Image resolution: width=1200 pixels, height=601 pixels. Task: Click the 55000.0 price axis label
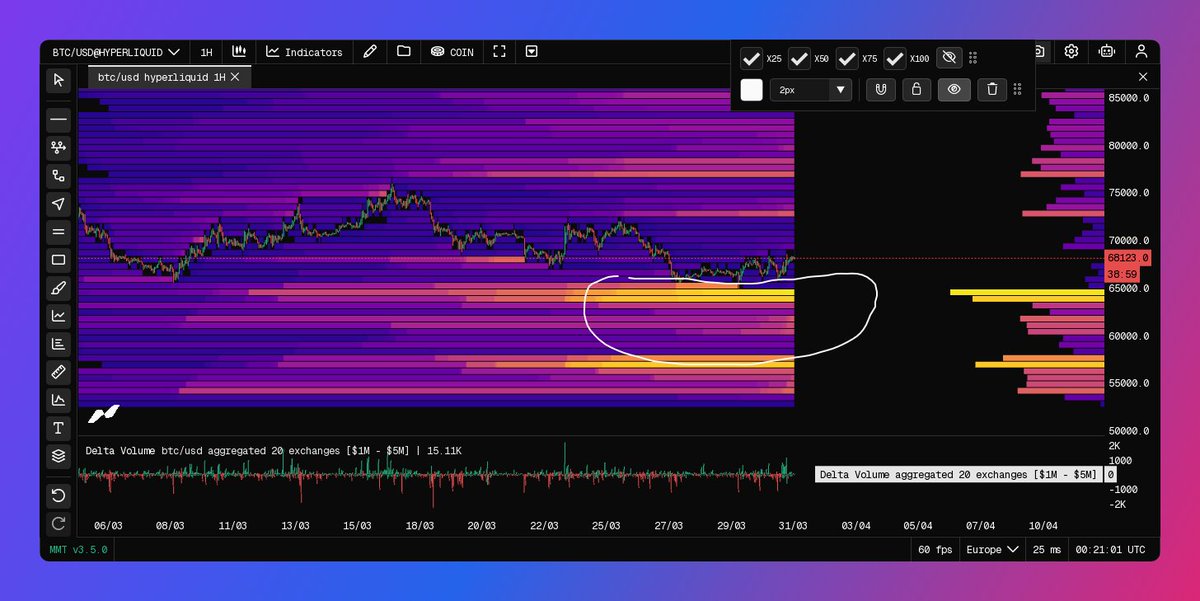1128,383
